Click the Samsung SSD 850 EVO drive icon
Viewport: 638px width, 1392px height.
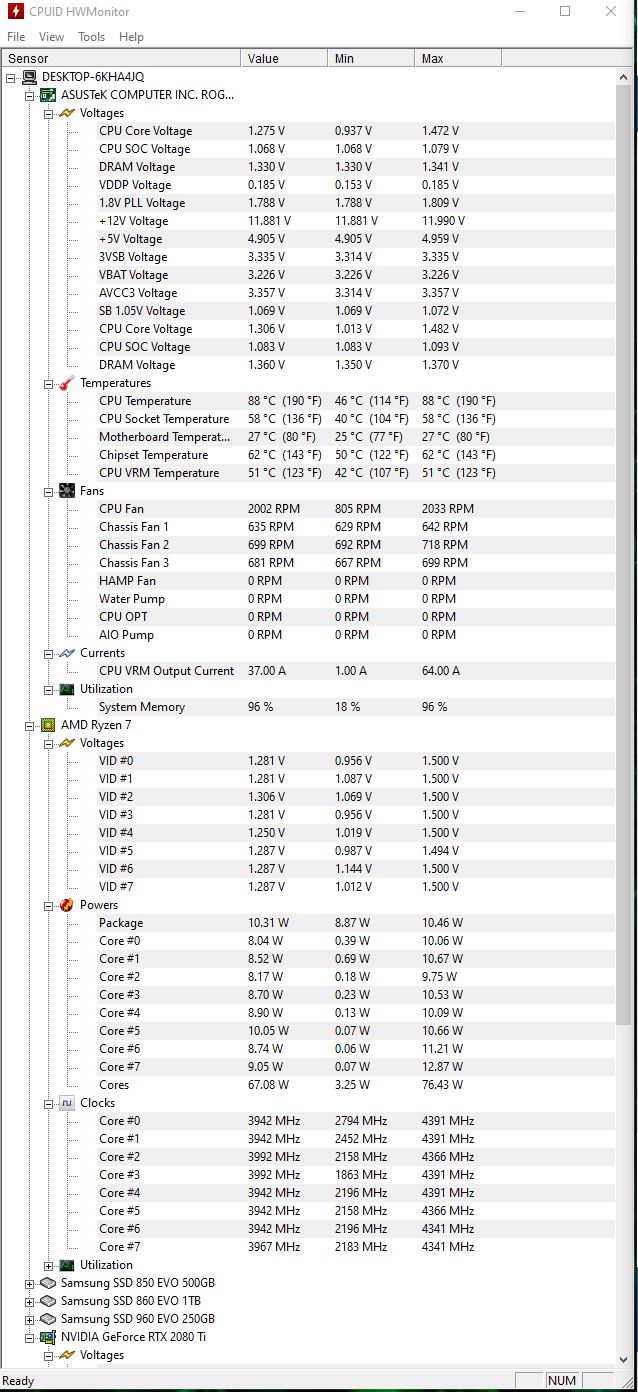point(47,1283)
